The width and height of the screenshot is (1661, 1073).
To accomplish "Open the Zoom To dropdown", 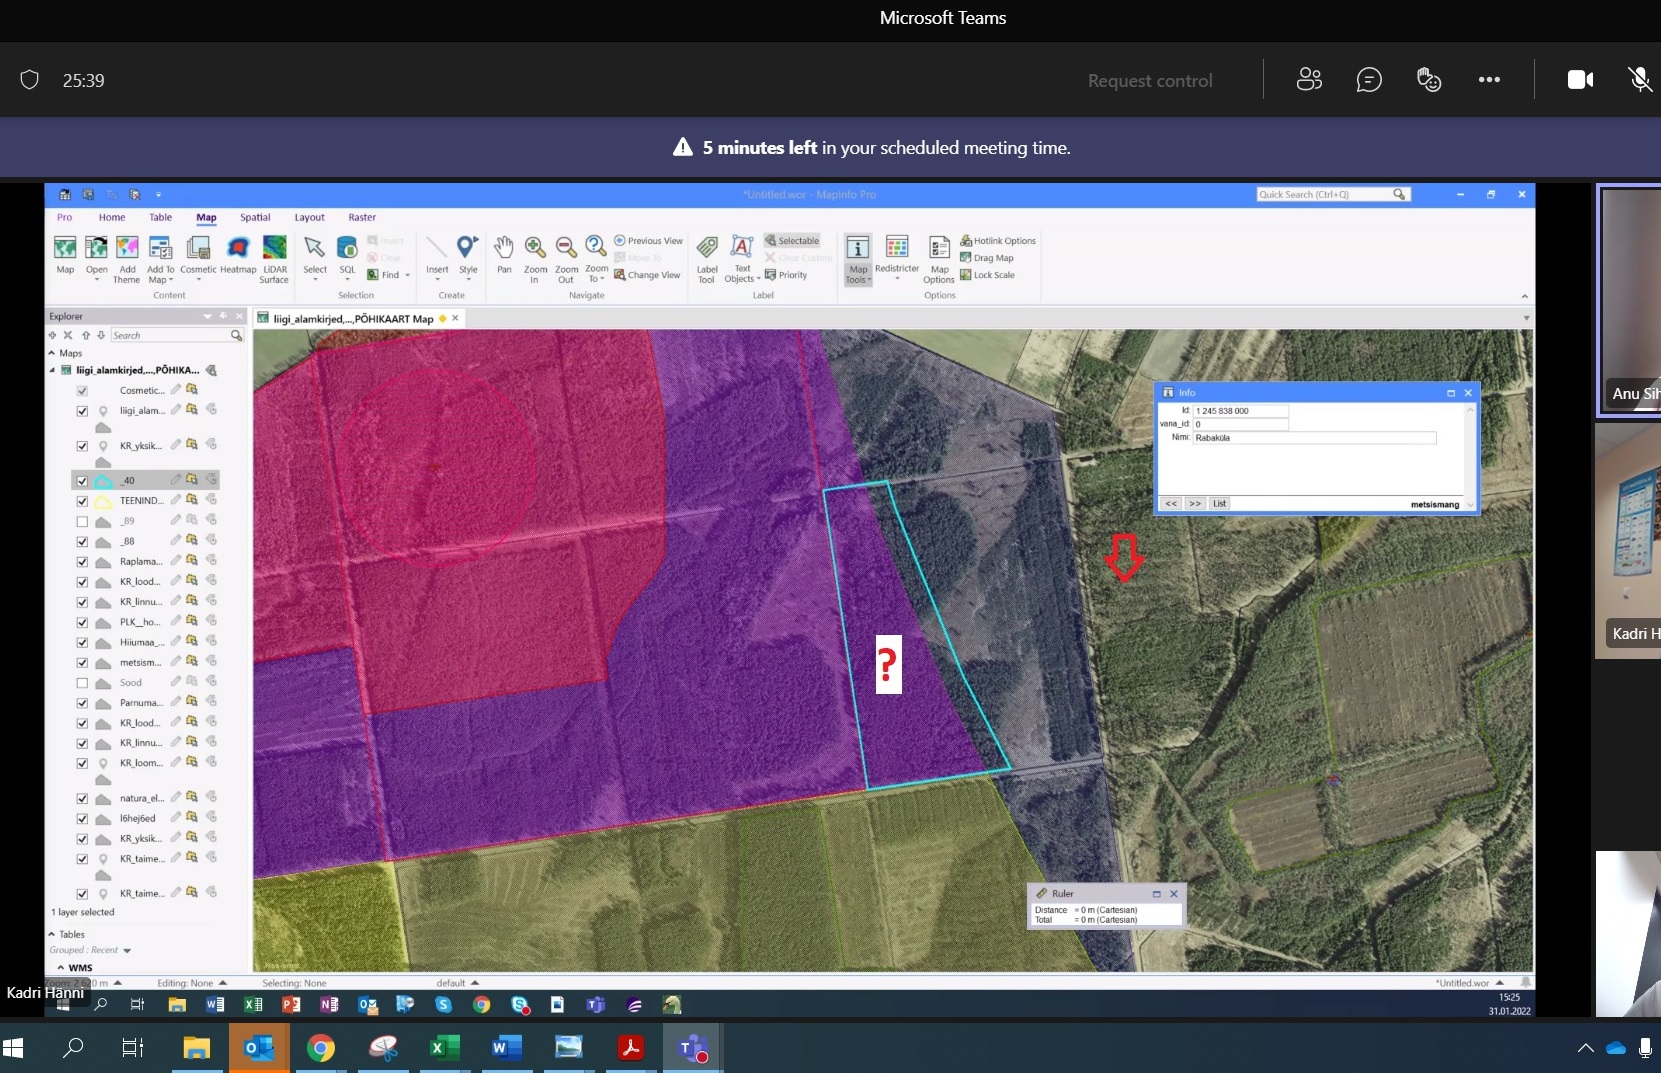I will tap(603, 280).
